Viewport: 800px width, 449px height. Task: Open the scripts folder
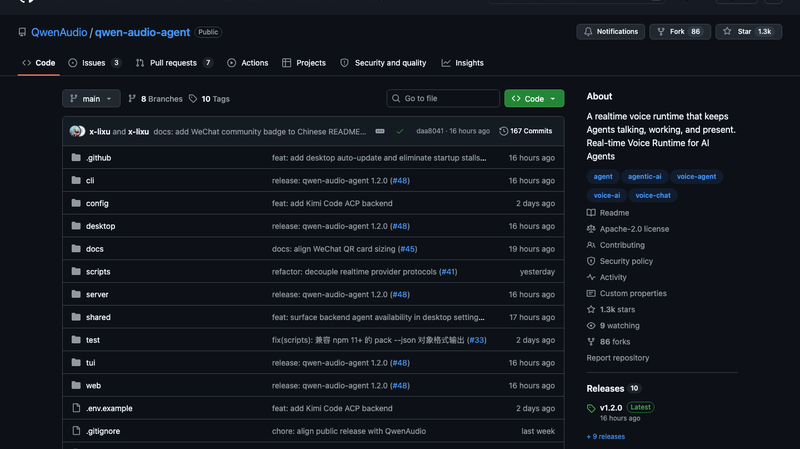point(98,271)
